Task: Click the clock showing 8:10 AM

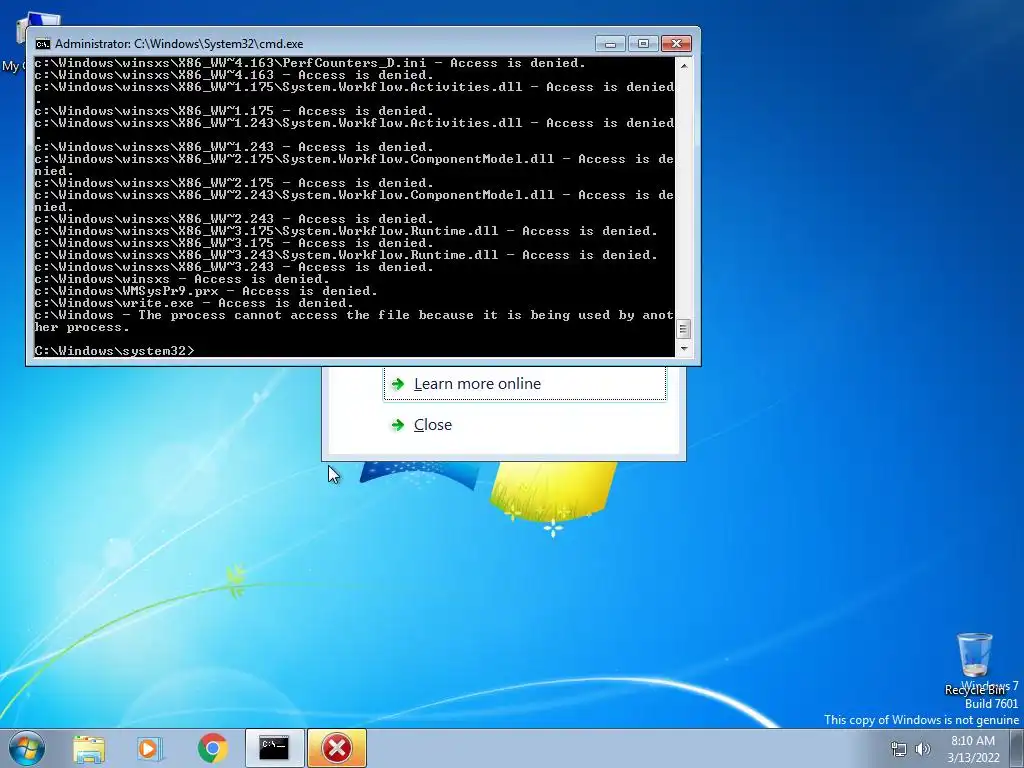Action: click(x=972, y=741)
